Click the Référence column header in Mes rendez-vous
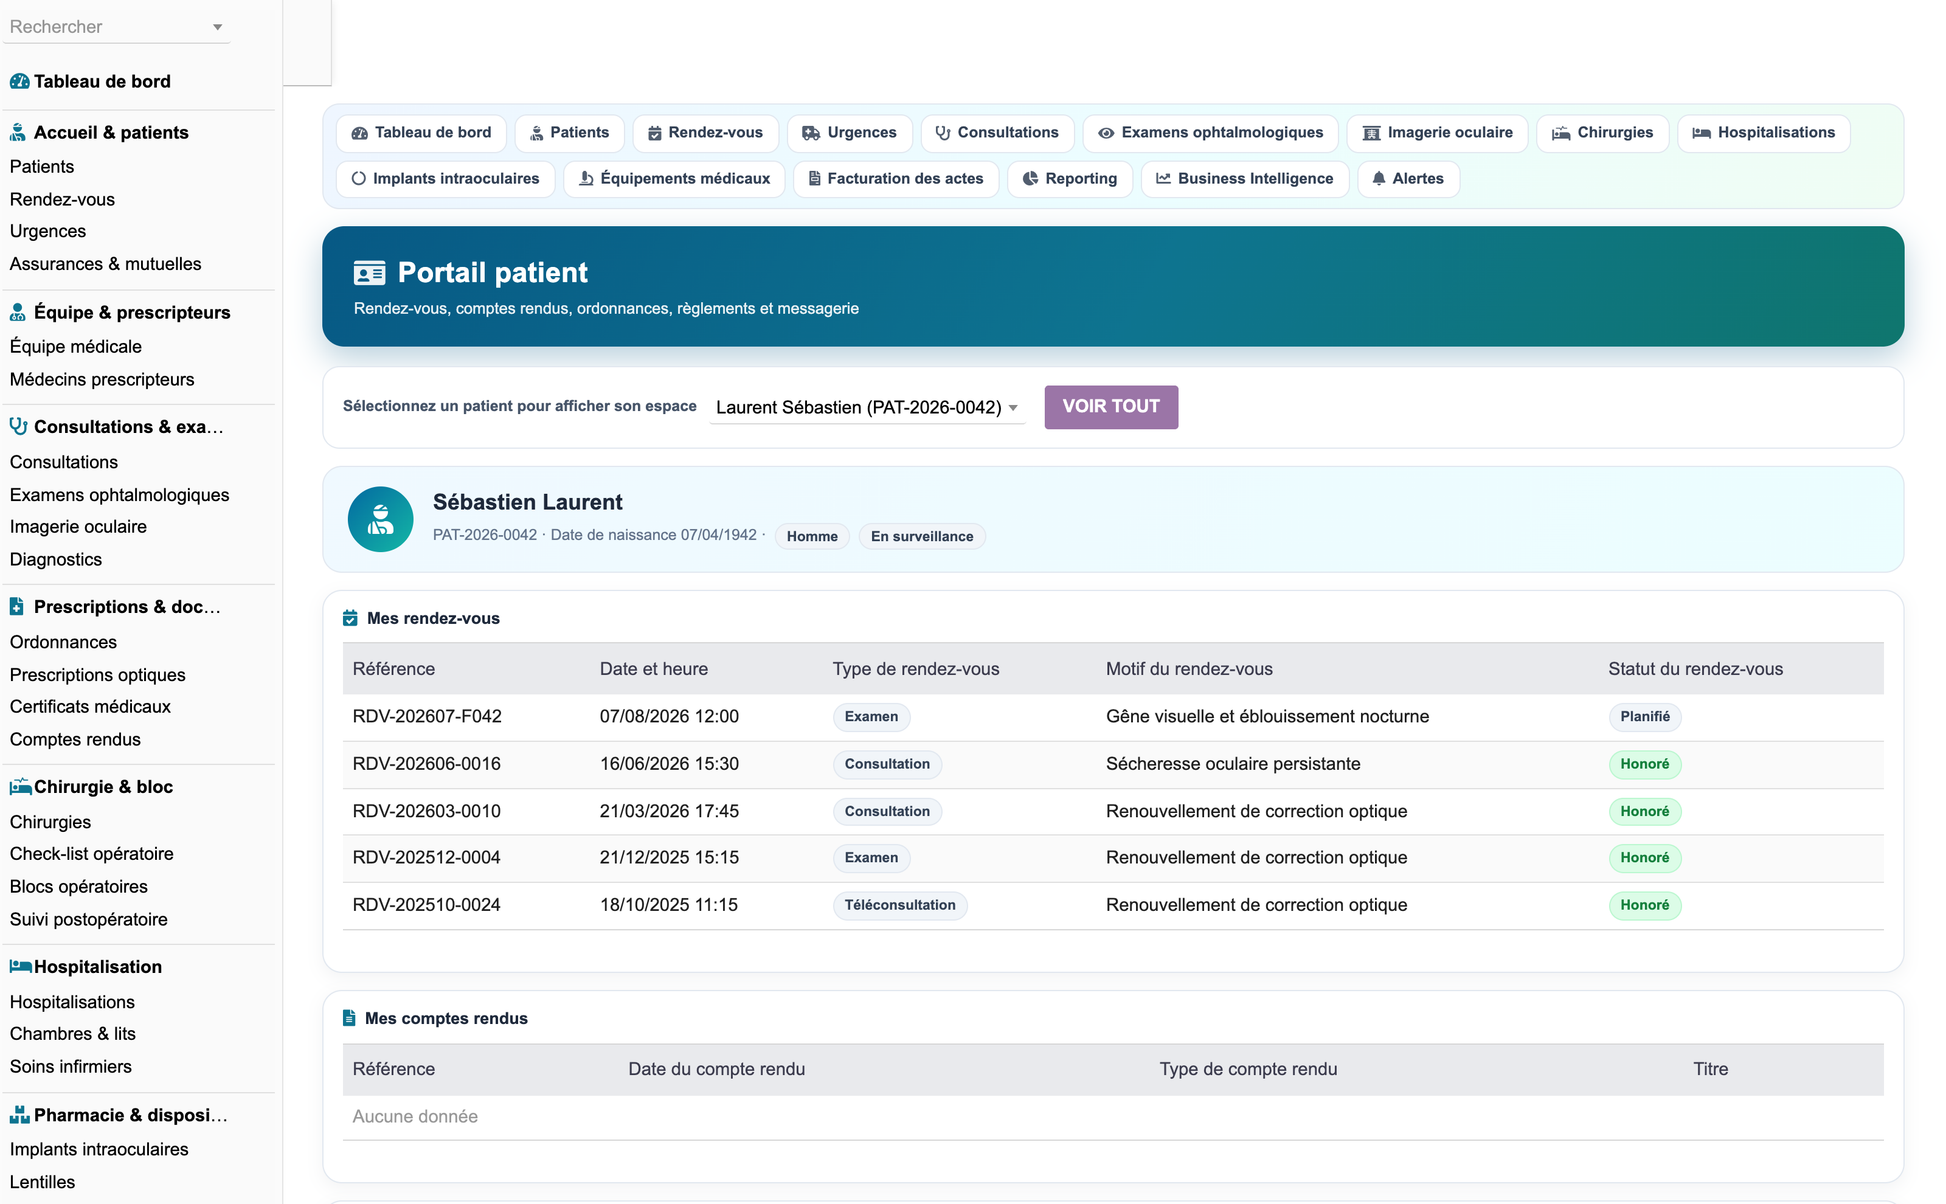The height and width of the screenshot is (1204, 1946). [393, 669]
